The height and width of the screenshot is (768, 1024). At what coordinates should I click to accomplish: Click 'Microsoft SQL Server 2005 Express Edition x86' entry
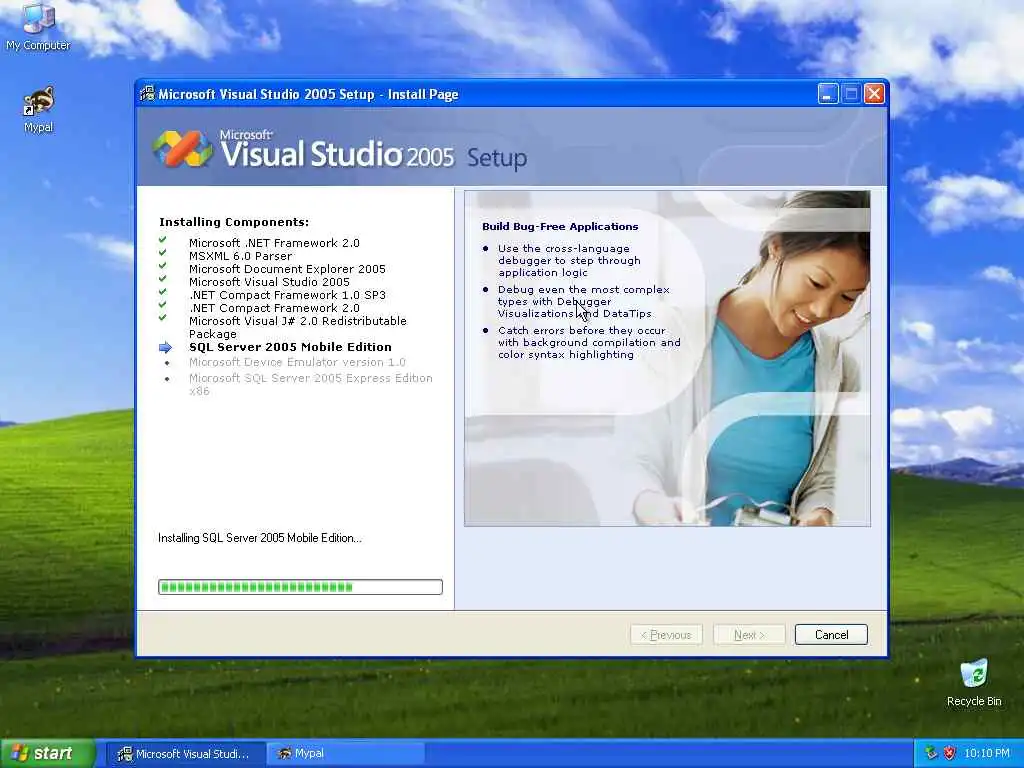click(311, 384)
